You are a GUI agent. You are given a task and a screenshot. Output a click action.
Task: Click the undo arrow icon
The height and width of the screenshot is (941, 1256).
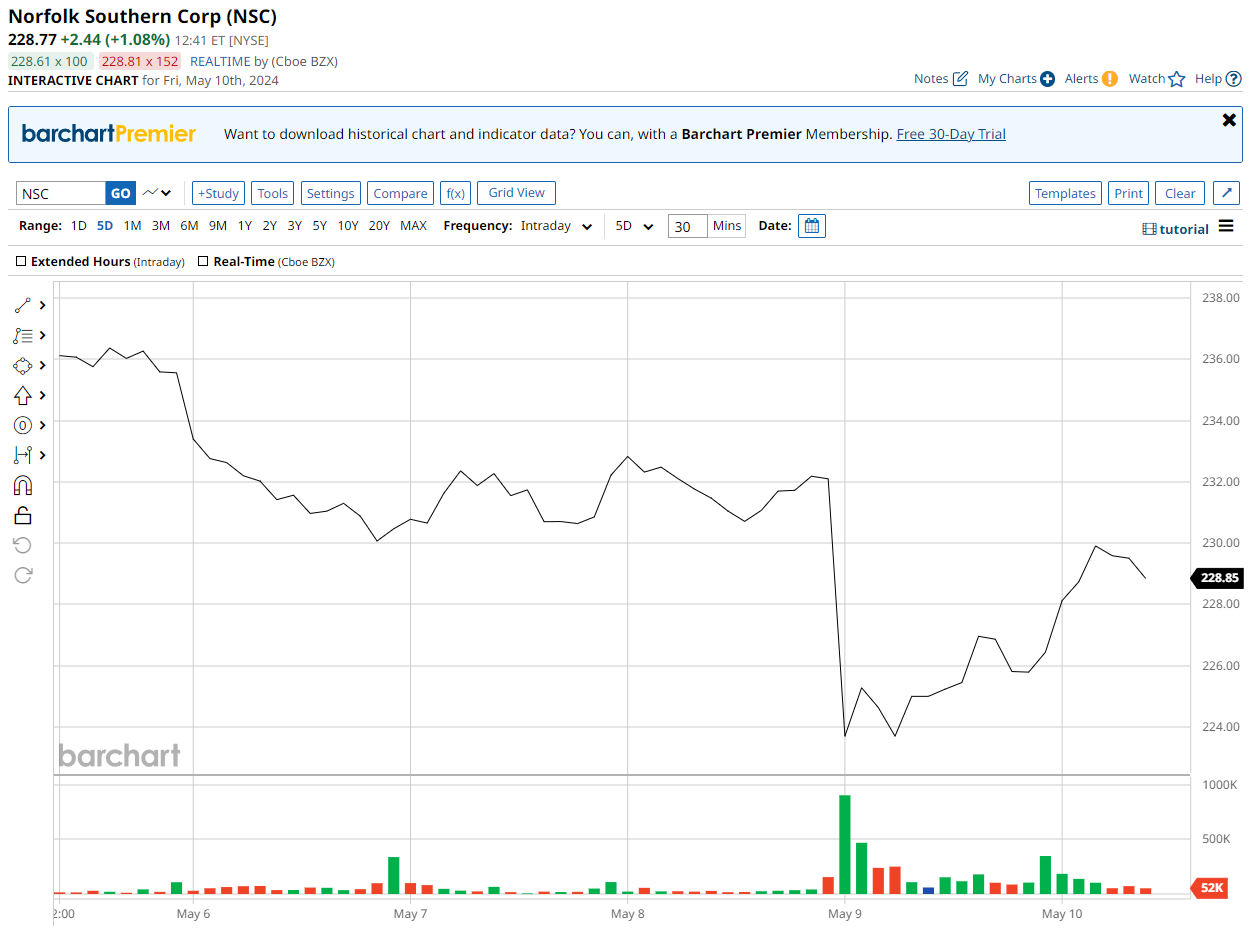[x=23, y=545]
